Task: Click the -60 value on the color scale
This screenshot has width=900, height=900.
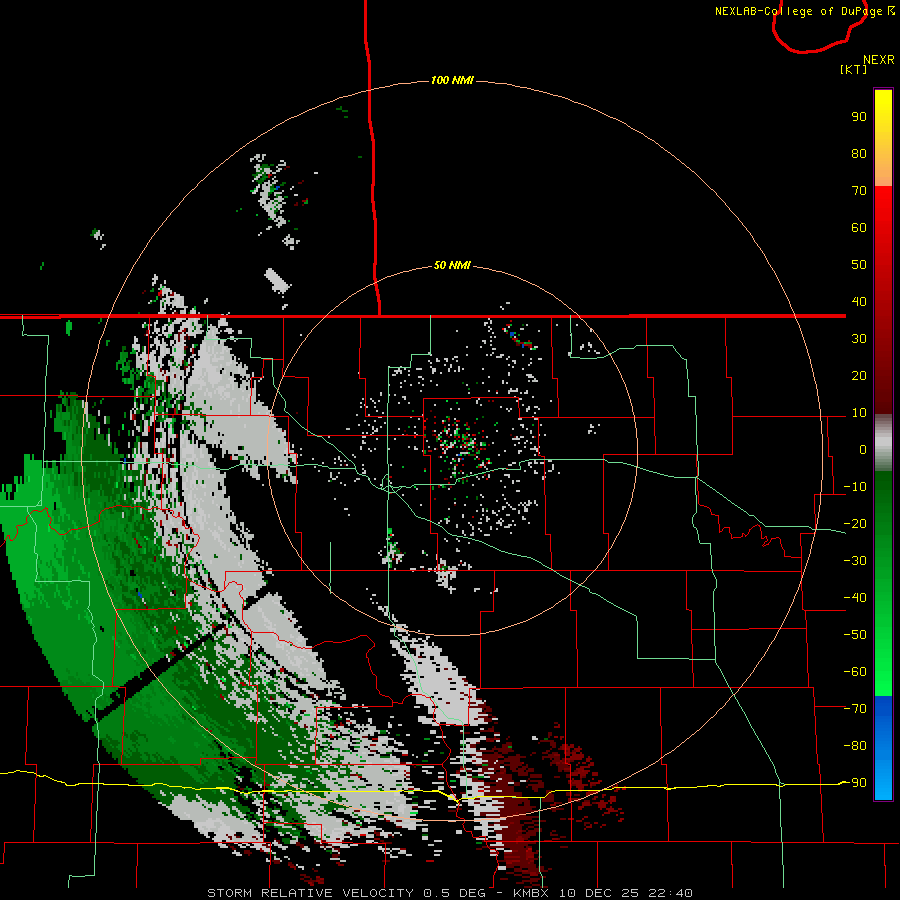Action: (855, 672)
